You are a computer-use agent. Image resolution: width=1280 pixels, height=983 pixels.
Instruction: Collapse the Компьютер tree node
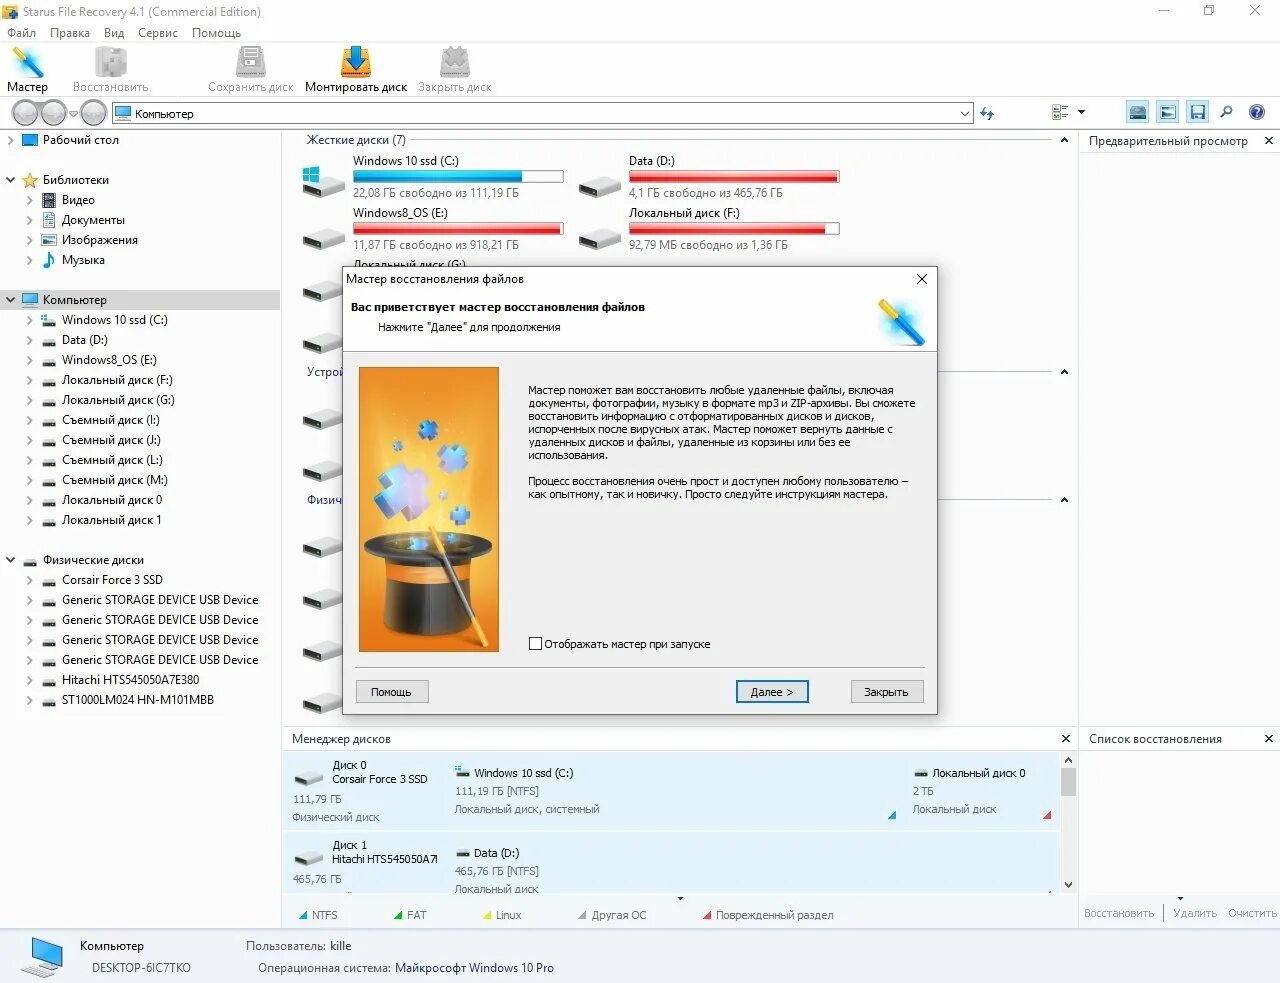(x=11, y=300)
